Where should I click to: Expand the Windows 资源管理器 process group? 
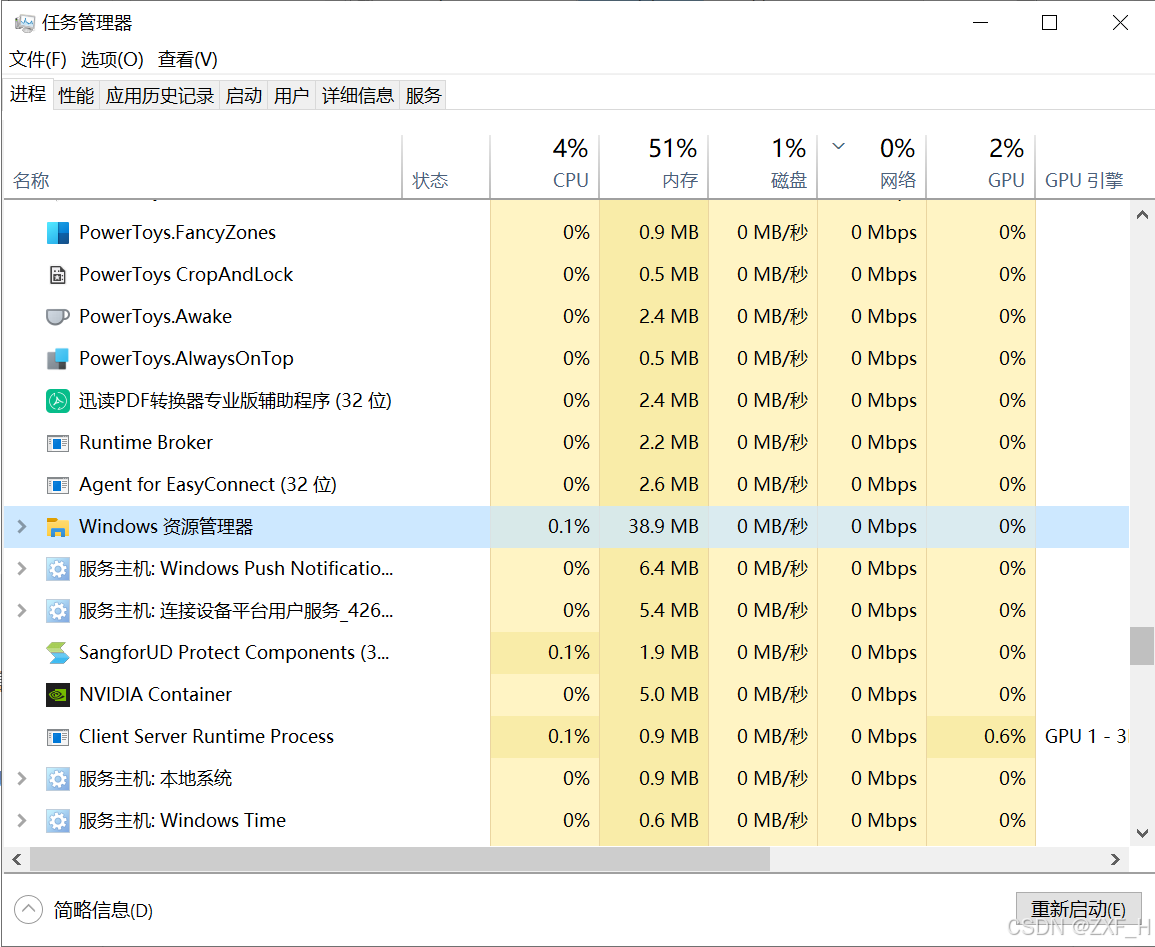(x=22, y=527)
